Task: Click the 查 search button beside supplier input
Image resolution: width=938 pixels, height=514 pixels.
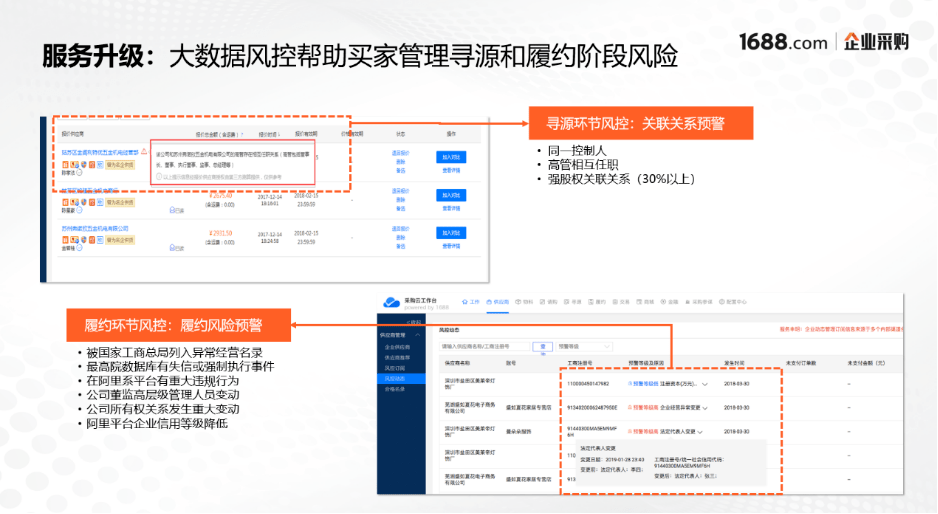Action: click(543, 346)
